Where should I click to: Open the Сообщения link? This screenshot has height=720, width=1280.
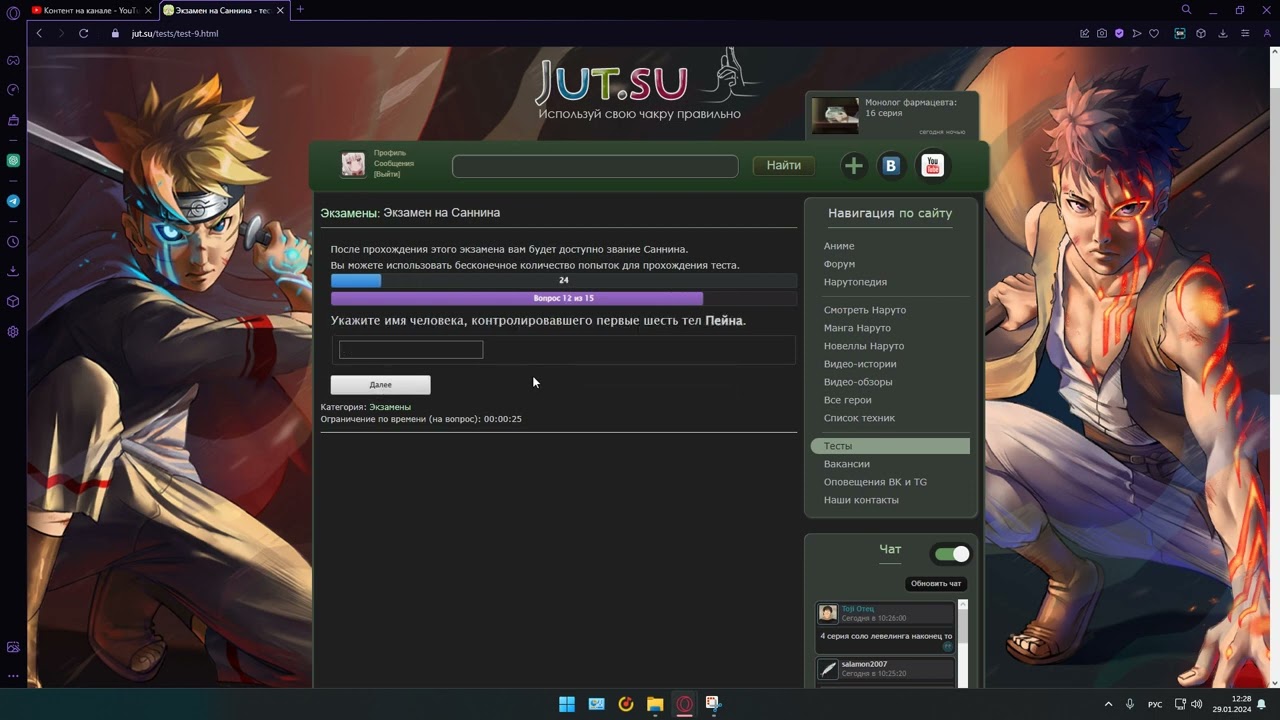click(394, 164)
